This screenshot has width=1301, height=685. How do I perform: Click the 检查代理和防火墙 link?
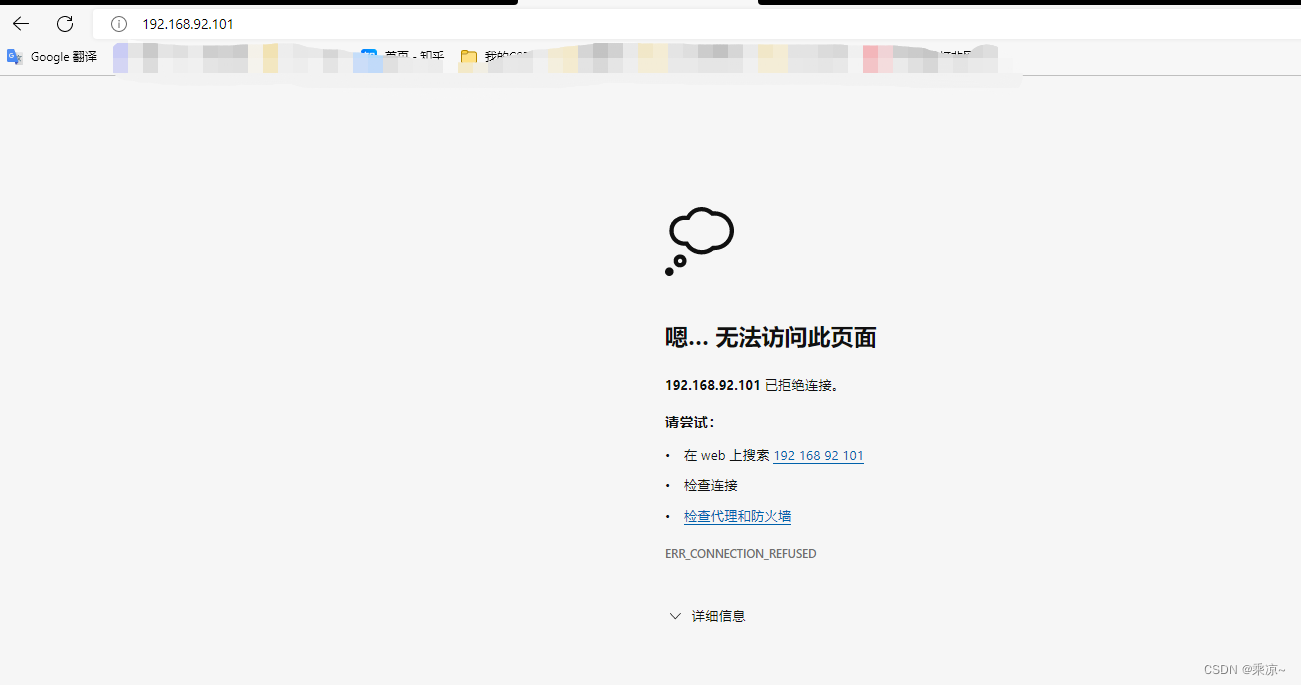coord(737,516)
